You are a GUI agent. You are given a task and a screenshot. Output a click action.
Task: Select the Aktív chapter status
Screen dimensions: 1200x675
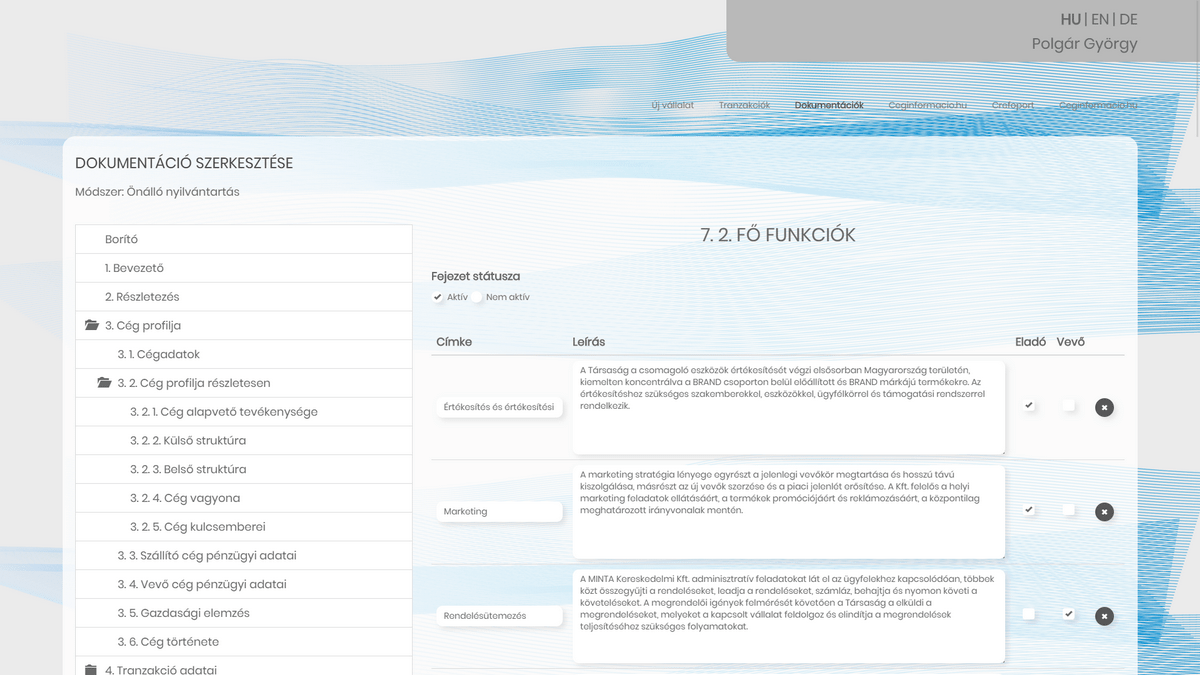pos(438,297)
